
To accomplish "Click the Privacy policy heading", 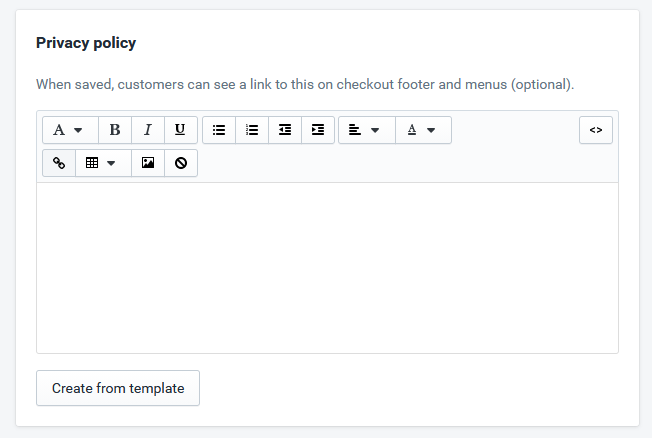I will [x=86, y=43].
